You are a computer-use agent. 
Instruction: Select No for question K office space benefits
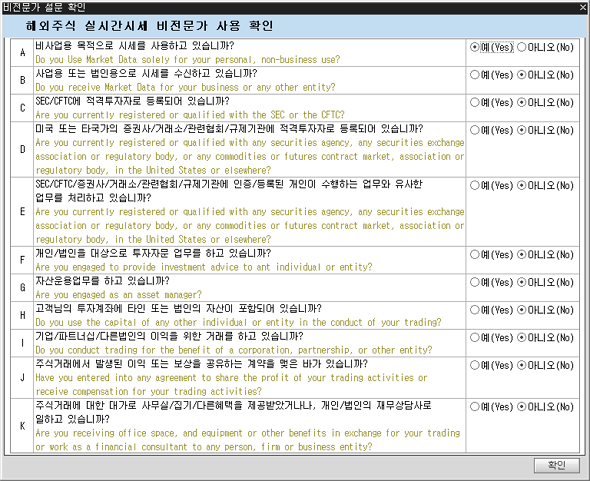(x=545, y=407)
